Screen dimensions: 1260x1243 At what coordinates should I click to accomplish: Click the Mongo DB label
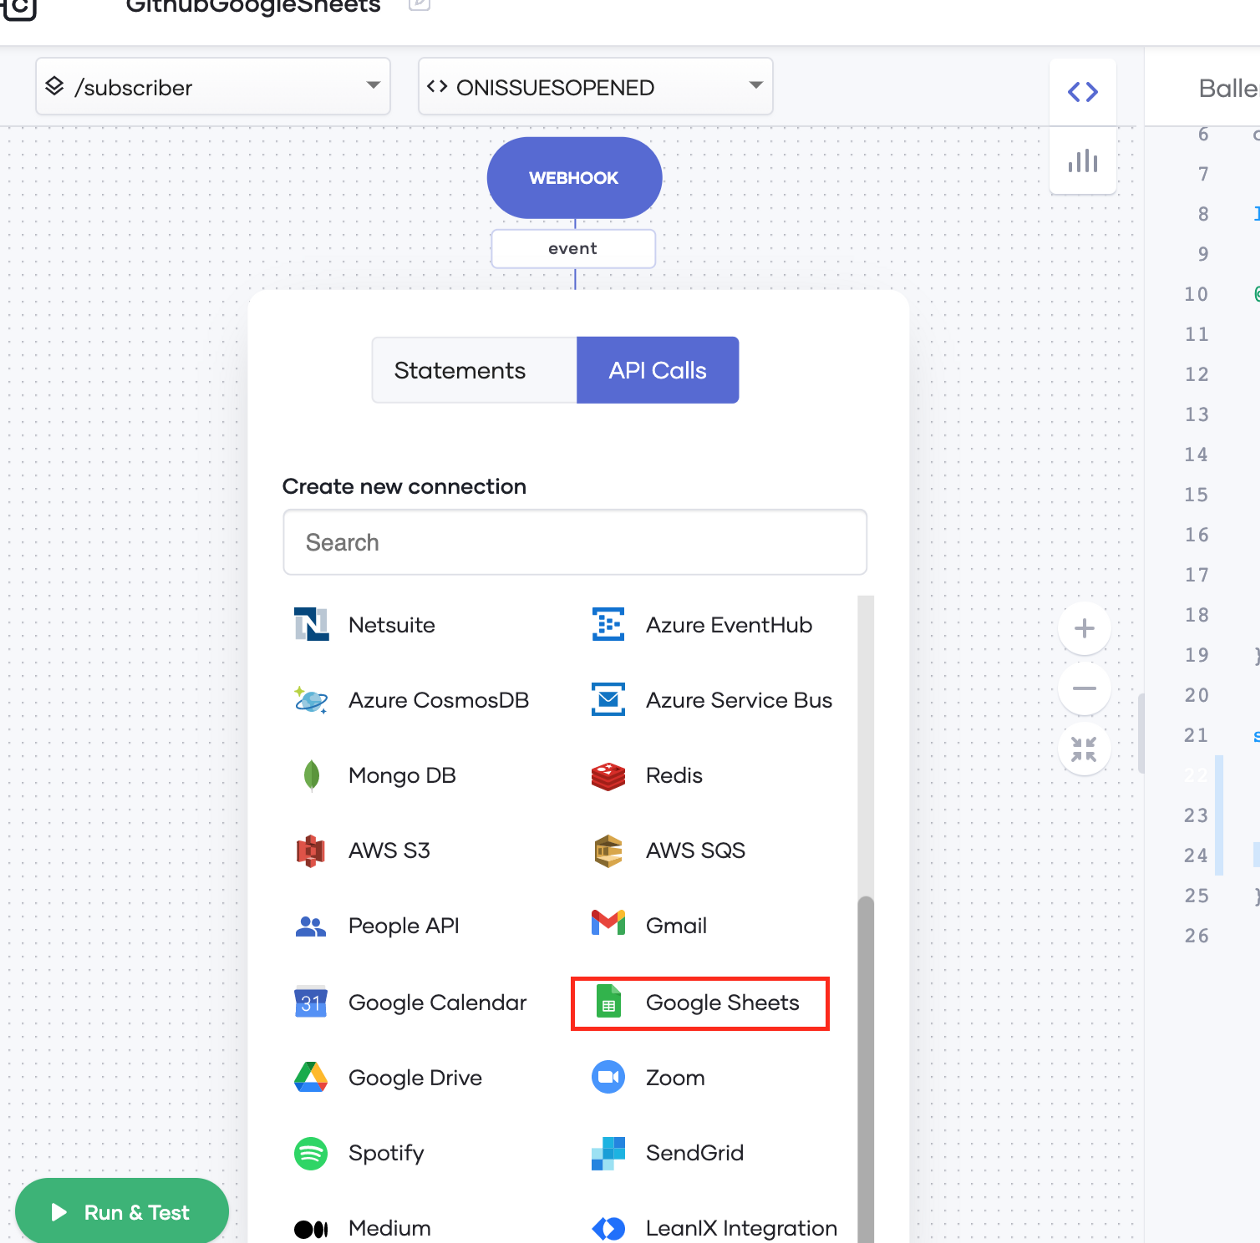(x=402, y=775)
